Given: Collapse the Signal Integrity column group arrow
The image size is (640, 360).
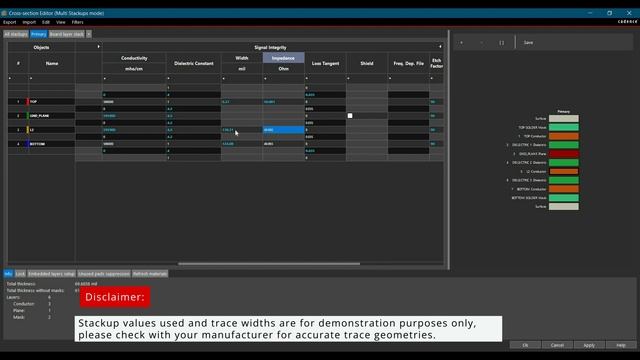Looking at the screenshot, I should [x=440, y=47].
